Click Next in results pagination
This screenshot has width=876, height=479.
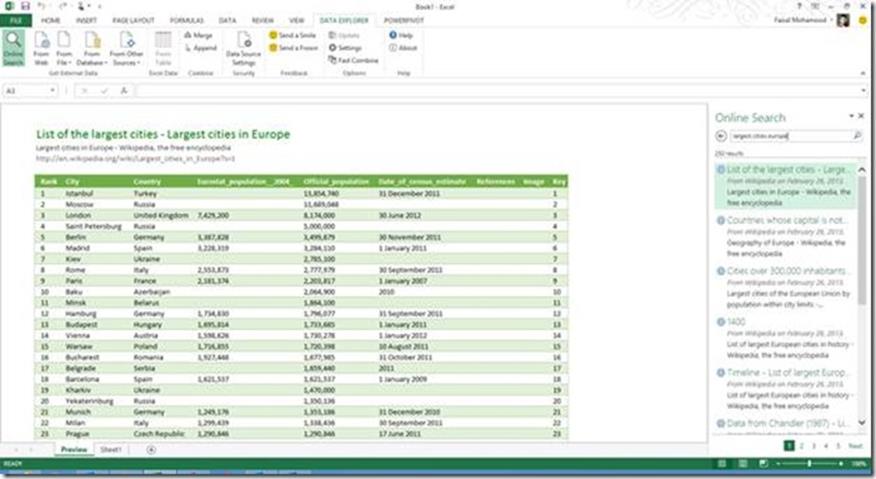[x=855, y=445]
